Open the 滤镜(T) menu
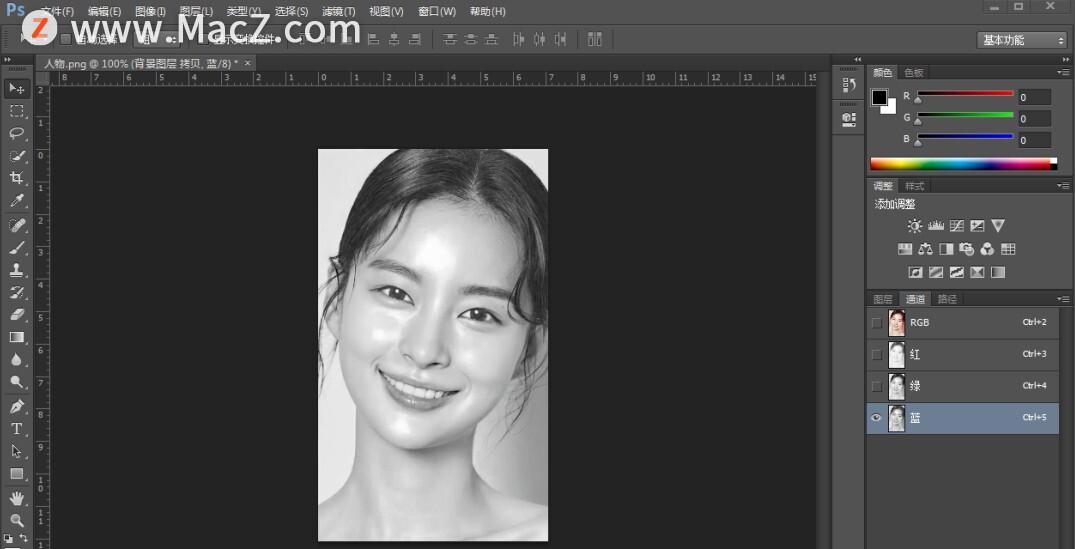1075x549 pixels. [339, 12]
